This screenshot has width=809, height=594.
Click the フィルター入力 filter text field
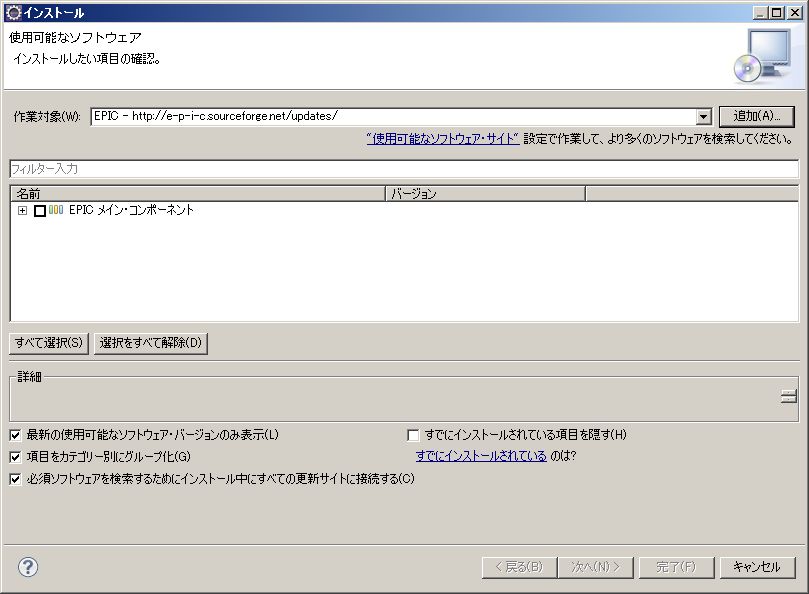click(404, 169)
